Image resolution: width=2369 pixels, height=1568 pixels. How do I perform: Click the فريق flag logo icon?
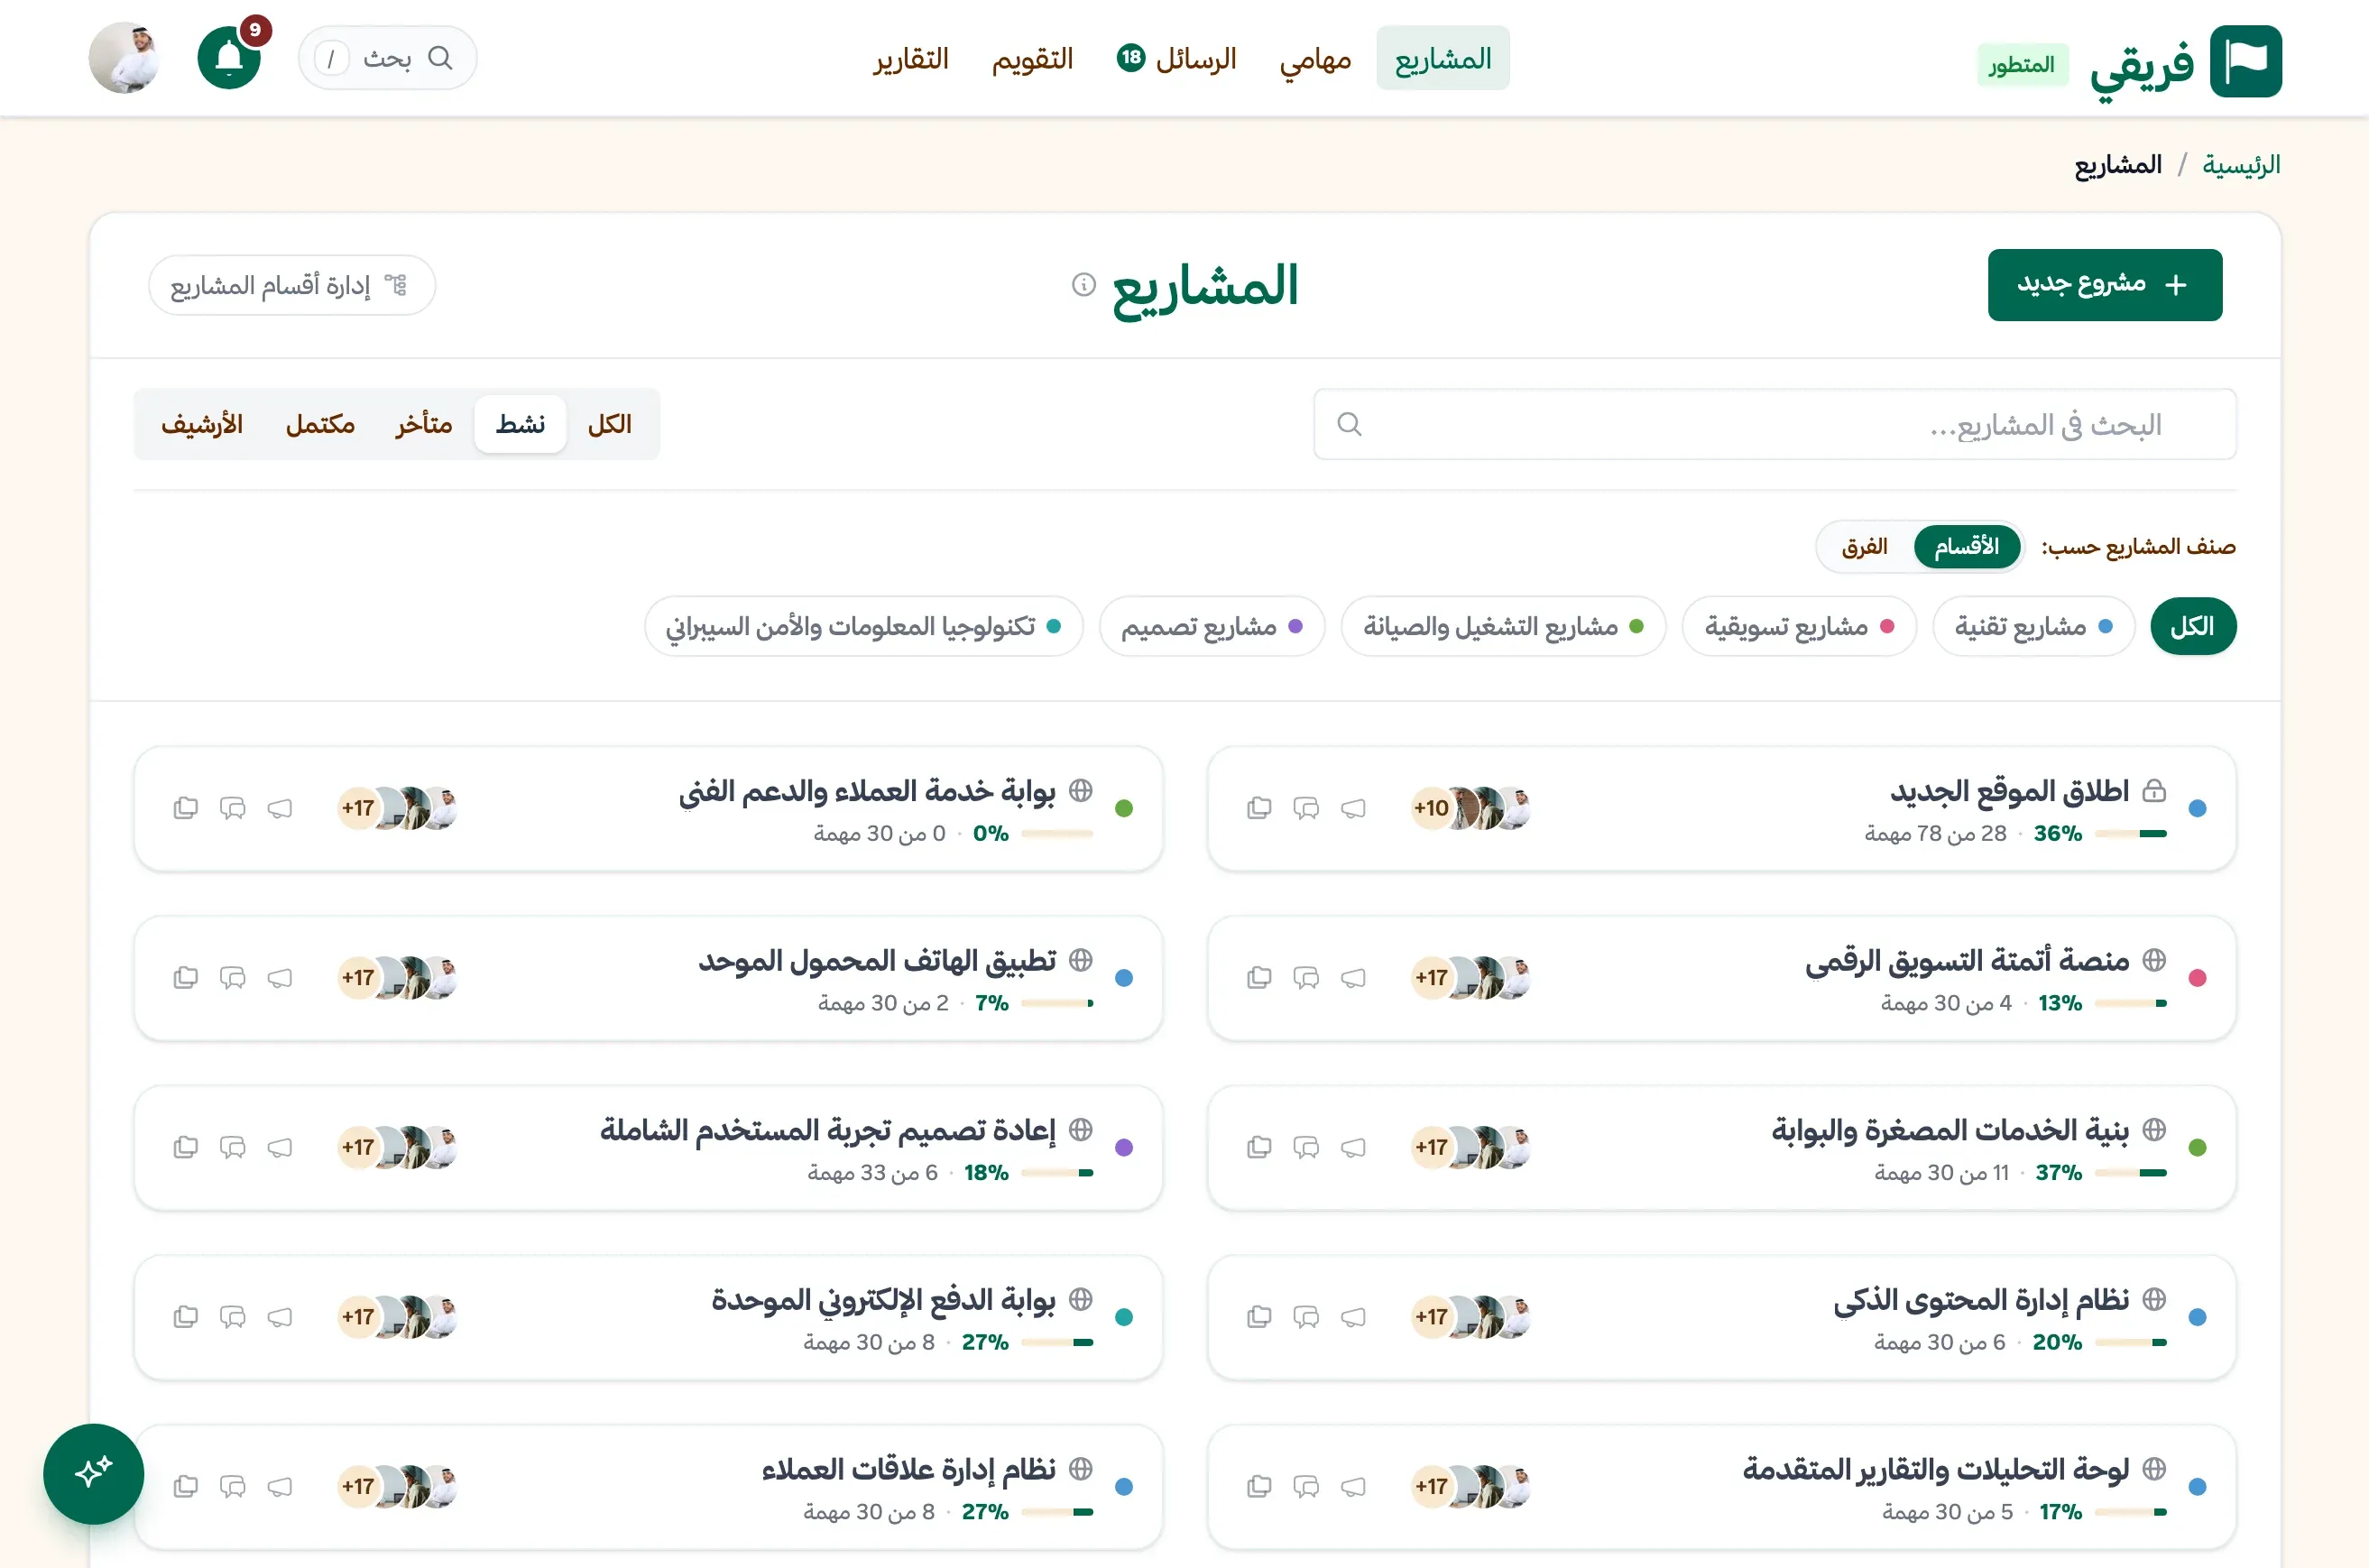coord(2245,61)
